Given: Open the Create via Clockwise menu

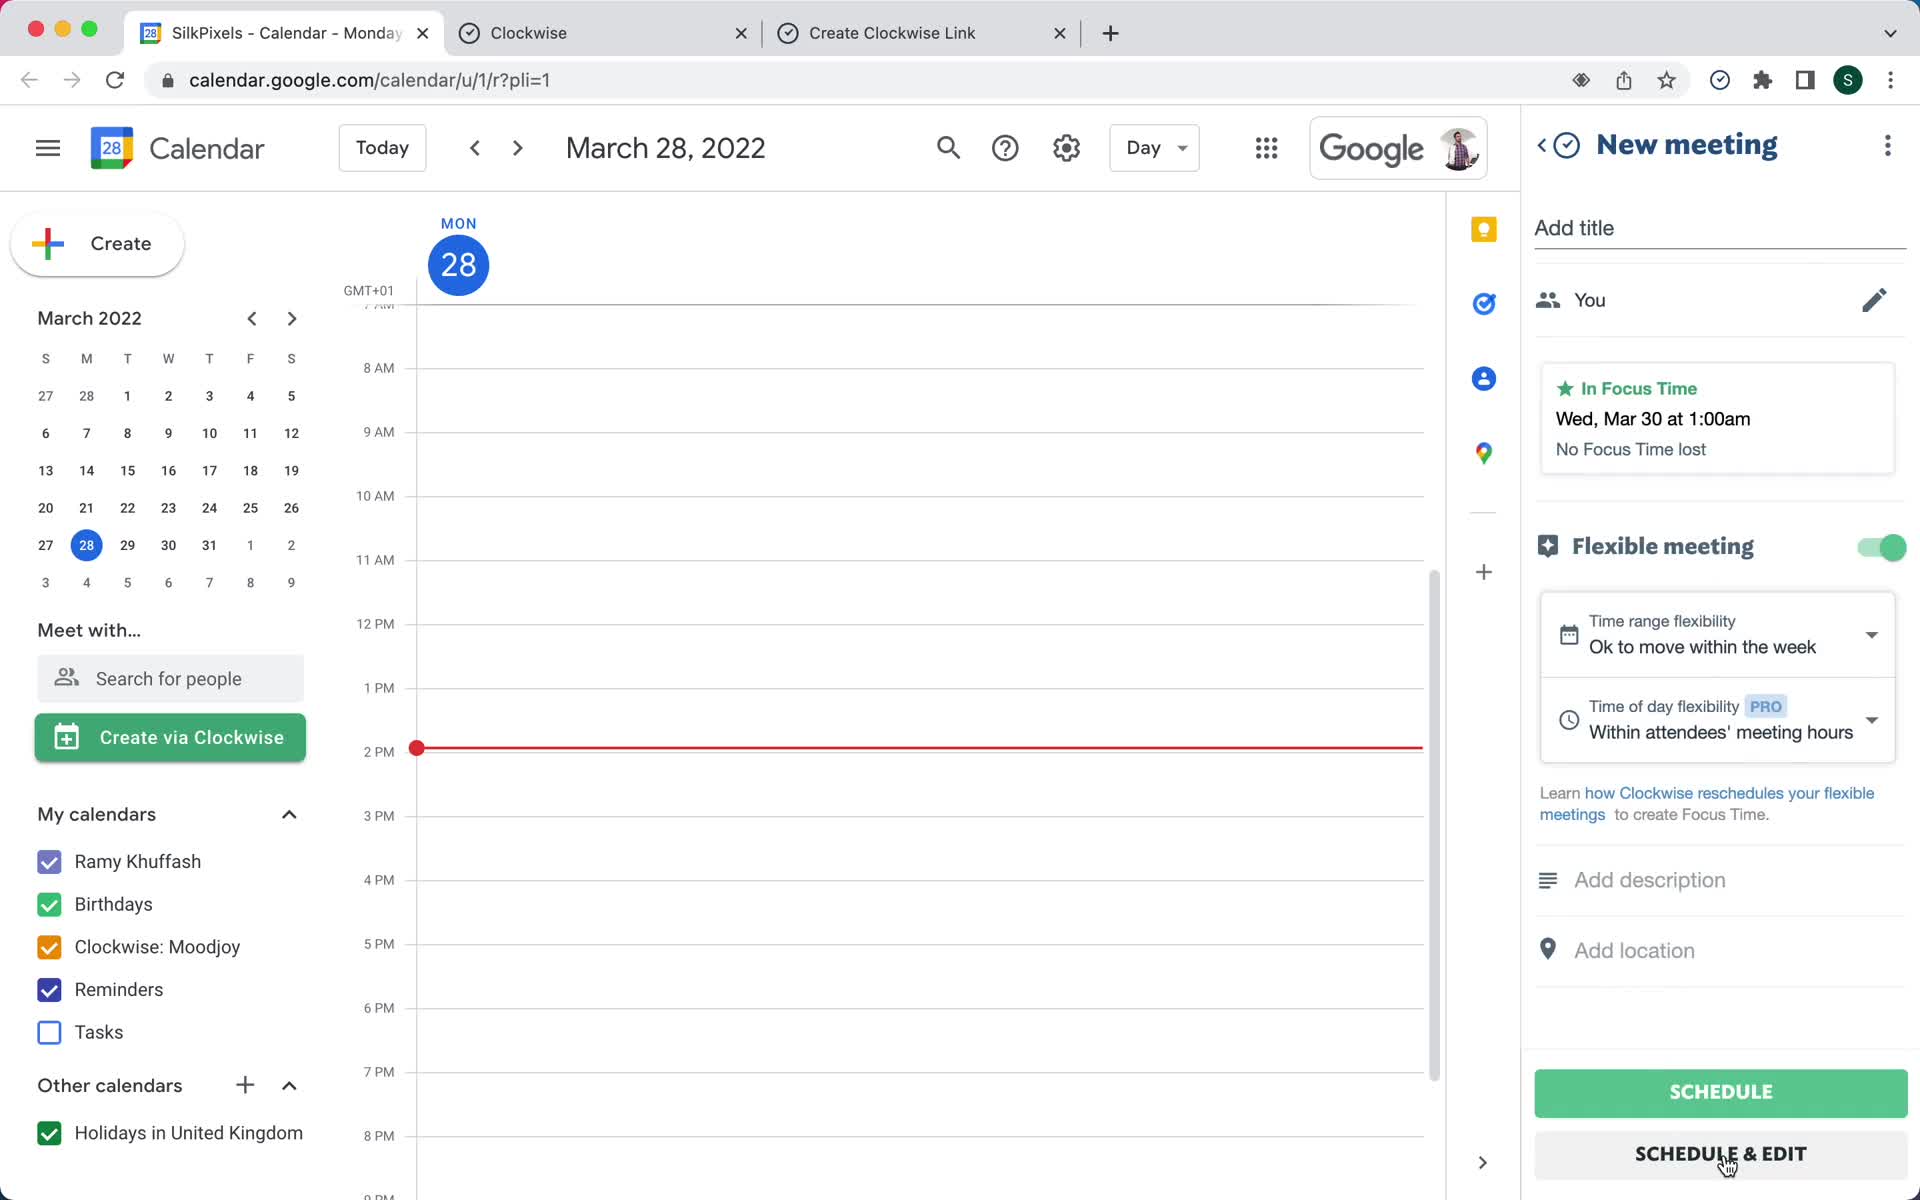Looking at the screenshot, I should pyautogui.click(x=170, y=737).
